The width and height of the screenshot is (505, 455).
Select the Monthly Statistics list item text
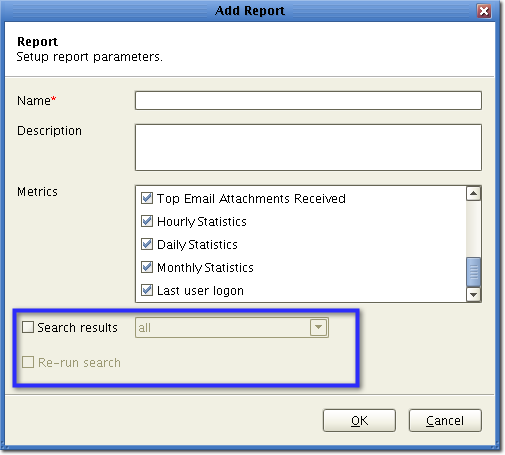[205, 268]
